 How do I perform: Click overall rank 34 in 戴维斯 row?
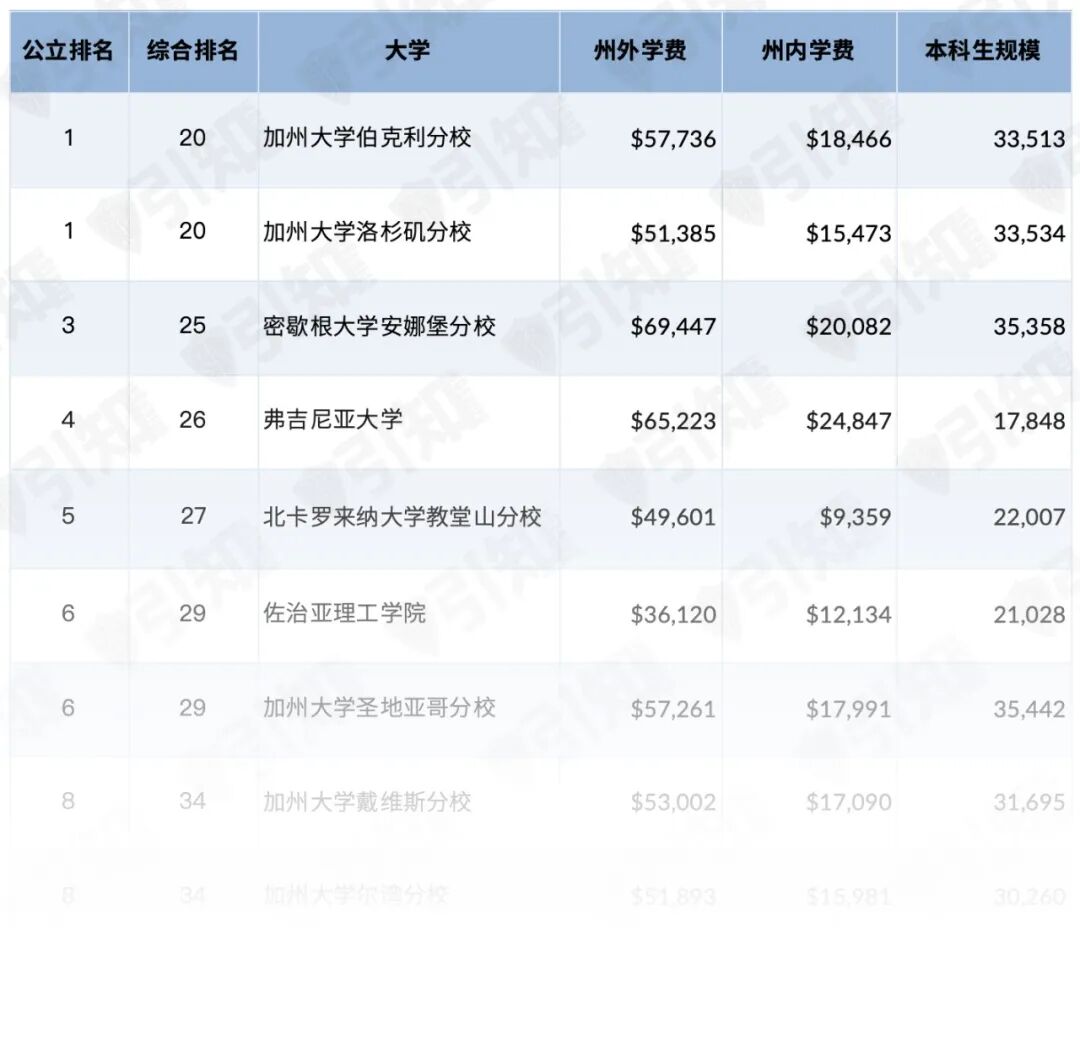click(x=193, y=801)
